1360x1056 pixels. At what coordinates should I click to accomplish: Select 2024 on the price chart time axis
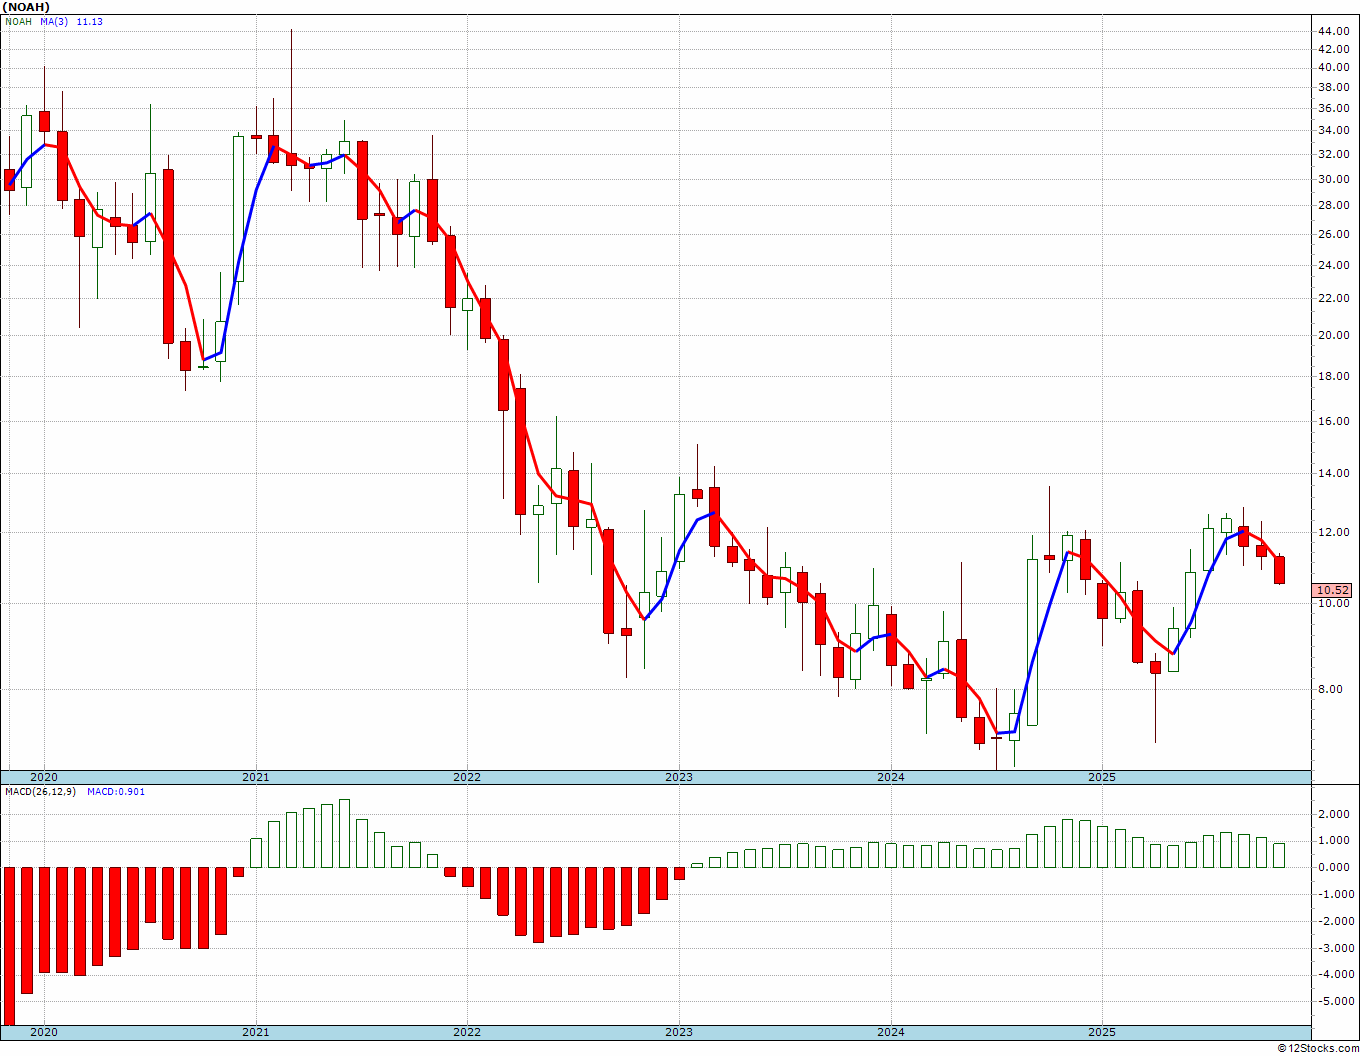pyautogui.click(x=891, y=777)
